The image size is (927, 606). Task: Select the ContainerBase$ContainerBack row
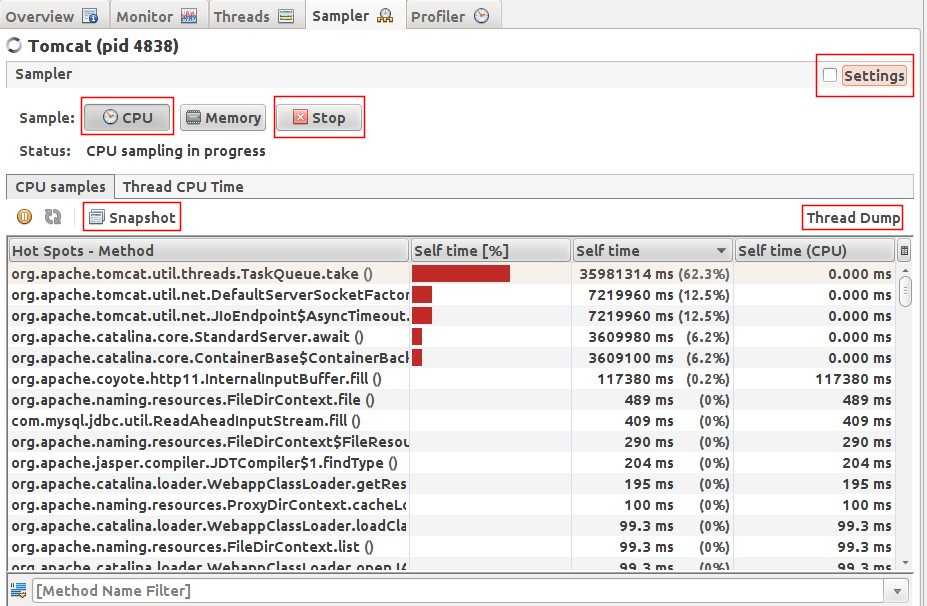[x=452, y=358]
